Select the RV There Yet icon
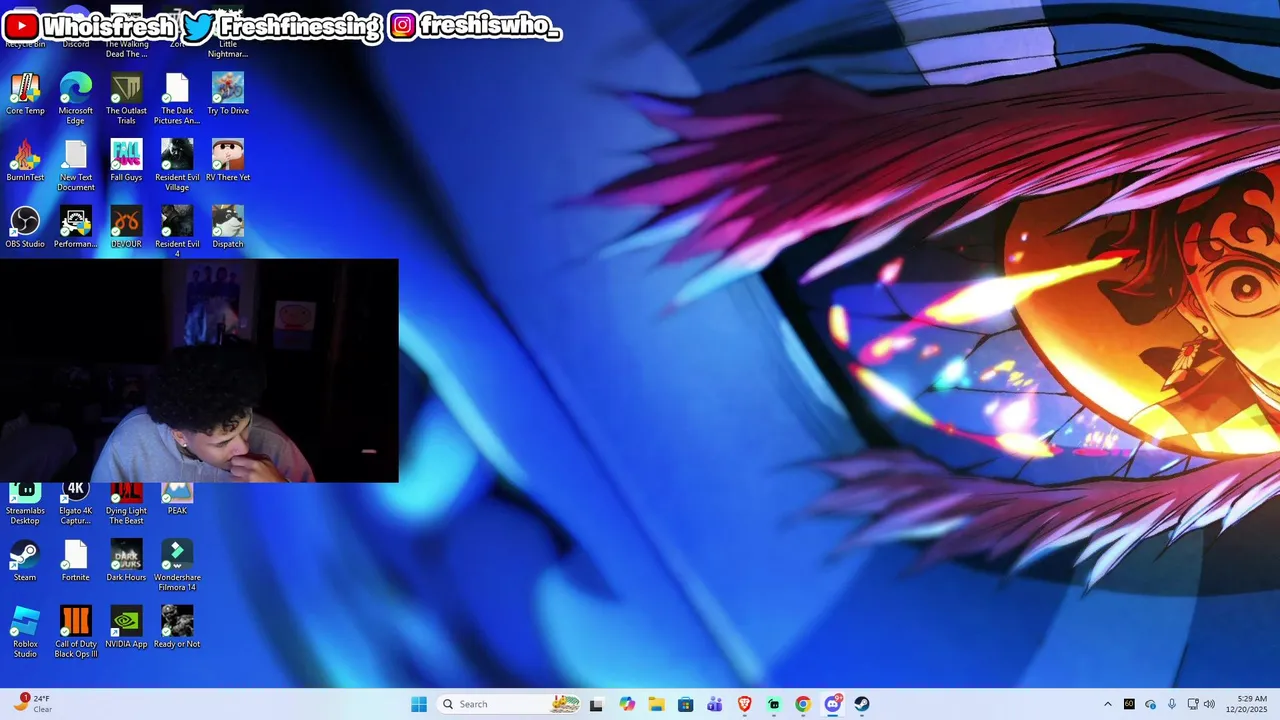The image size is (1280, 720). coord(228,161)
